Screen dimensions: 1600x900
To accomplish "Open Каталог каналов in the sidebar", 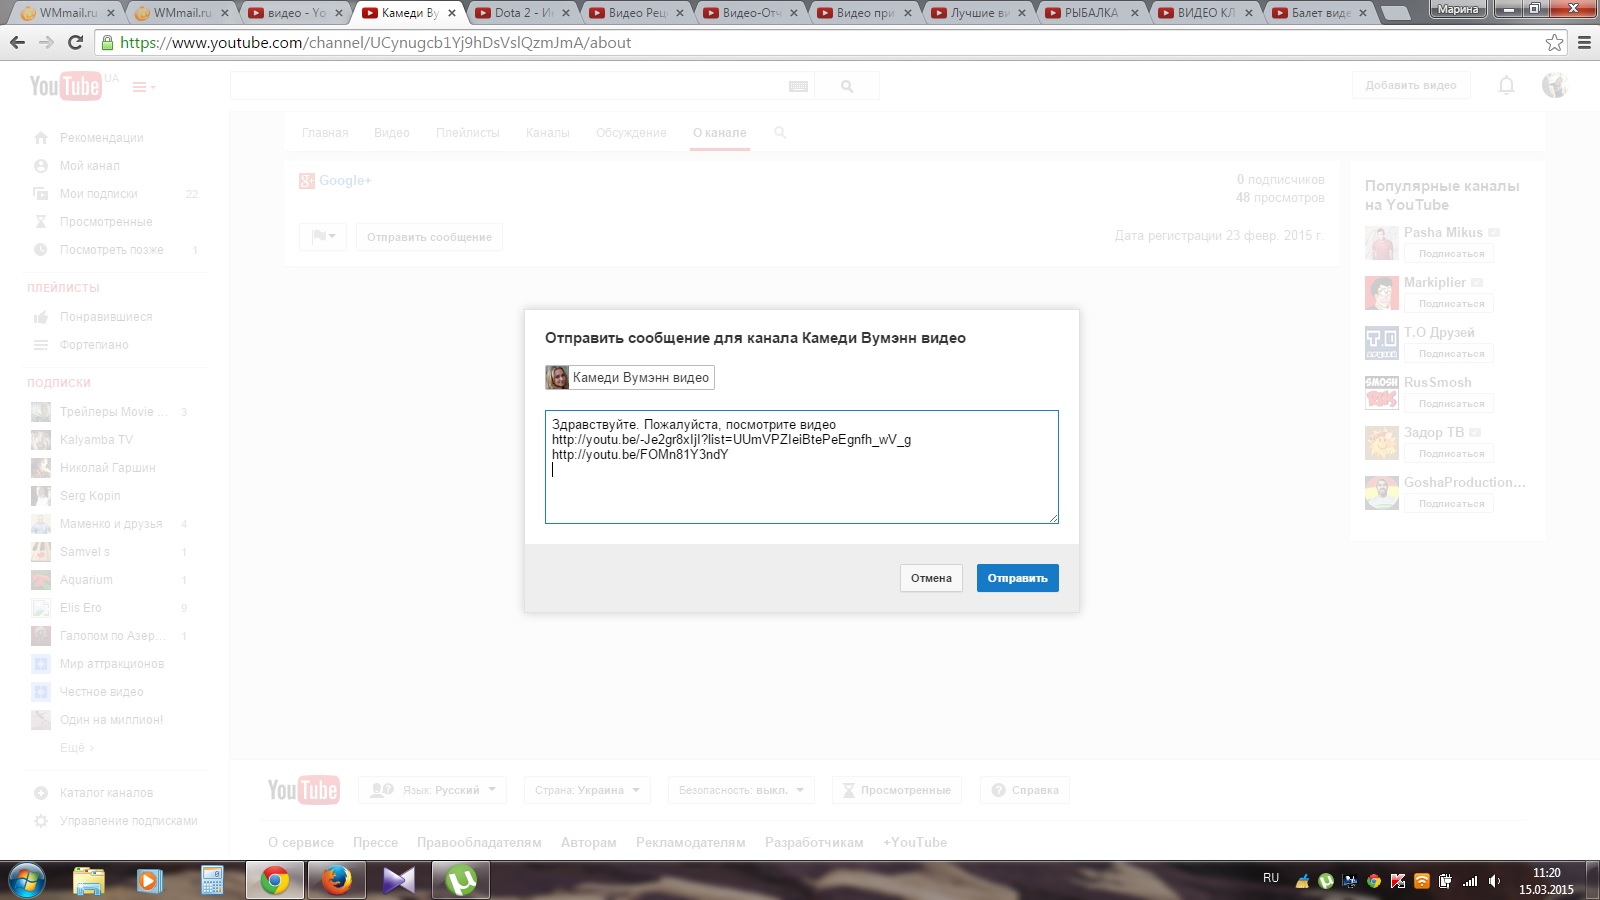I will (106, 793).
